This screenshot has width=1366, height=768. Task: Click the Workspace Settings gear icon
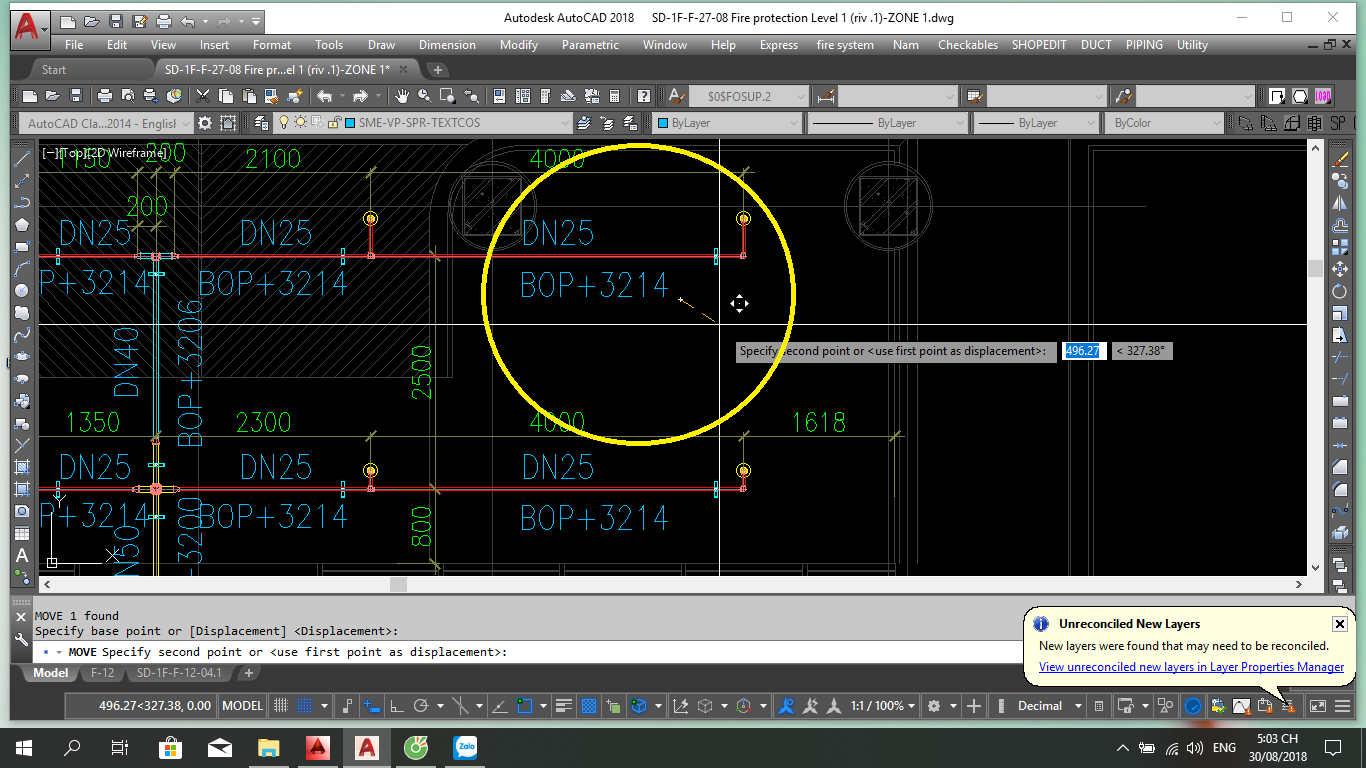click(205, 123)
